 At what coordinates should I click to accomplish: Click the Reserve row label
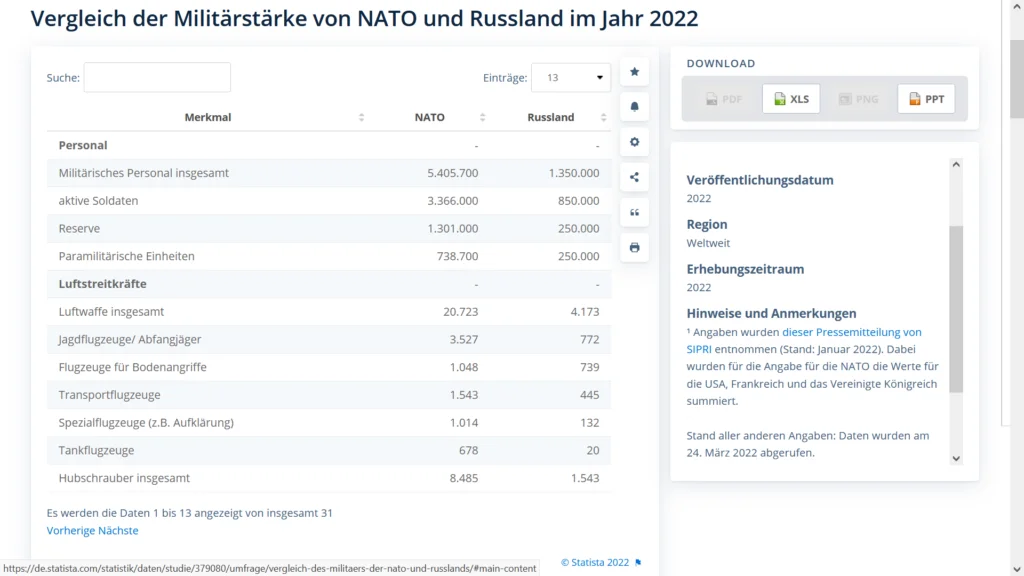click(x=79, y=229)
